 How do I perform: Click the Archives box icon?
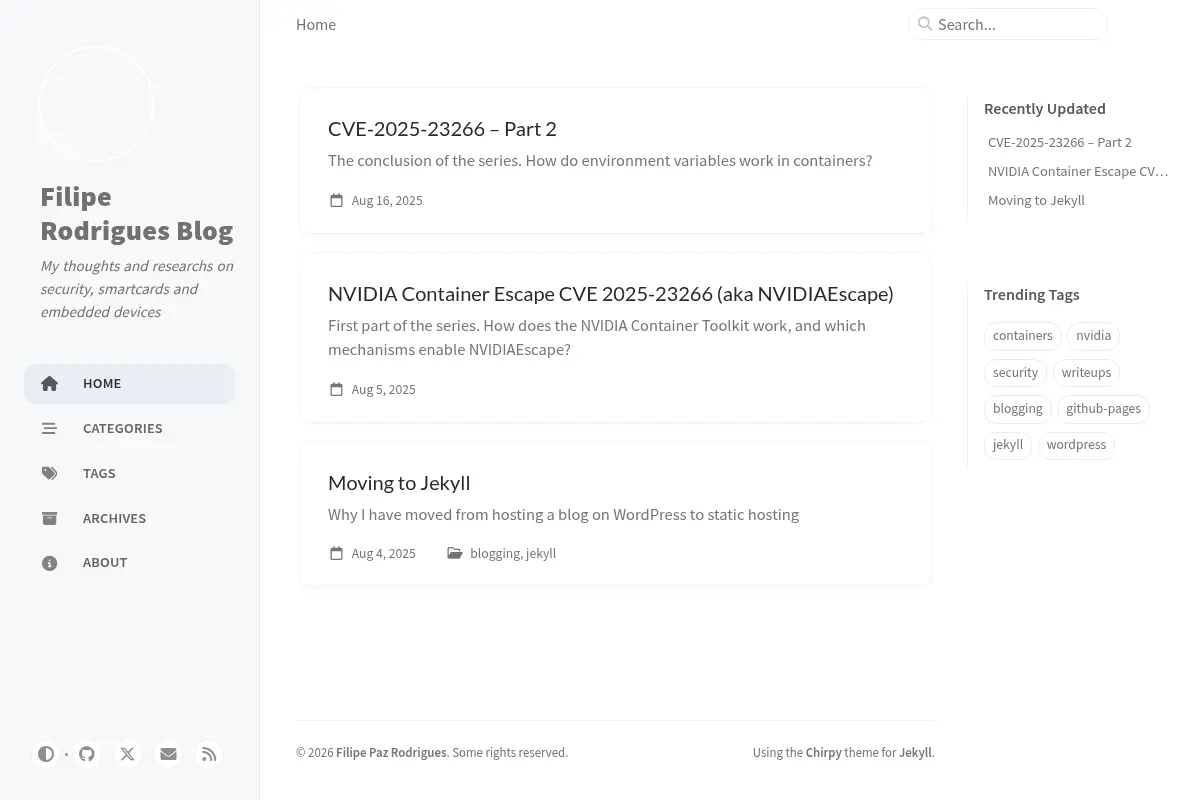[49, 518]
